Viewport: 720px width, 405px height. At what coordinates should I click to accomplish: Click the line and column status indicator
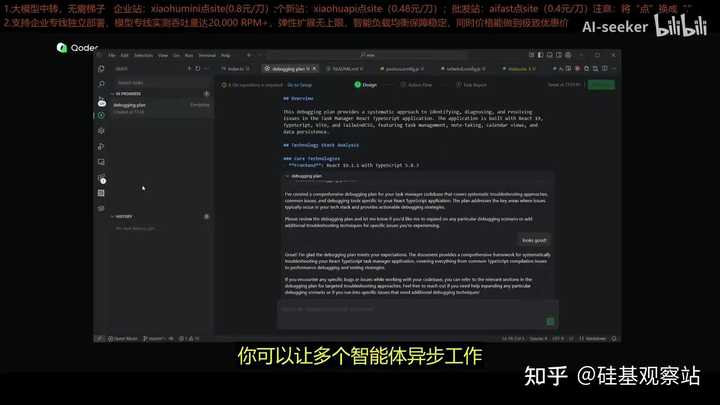[x=512, y=339]
